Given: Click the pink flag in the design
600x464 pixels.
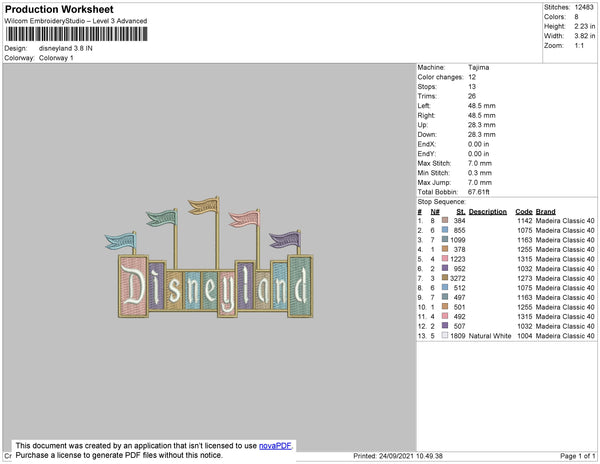Looking at the screenshot, I should click(x=245, y=219).
